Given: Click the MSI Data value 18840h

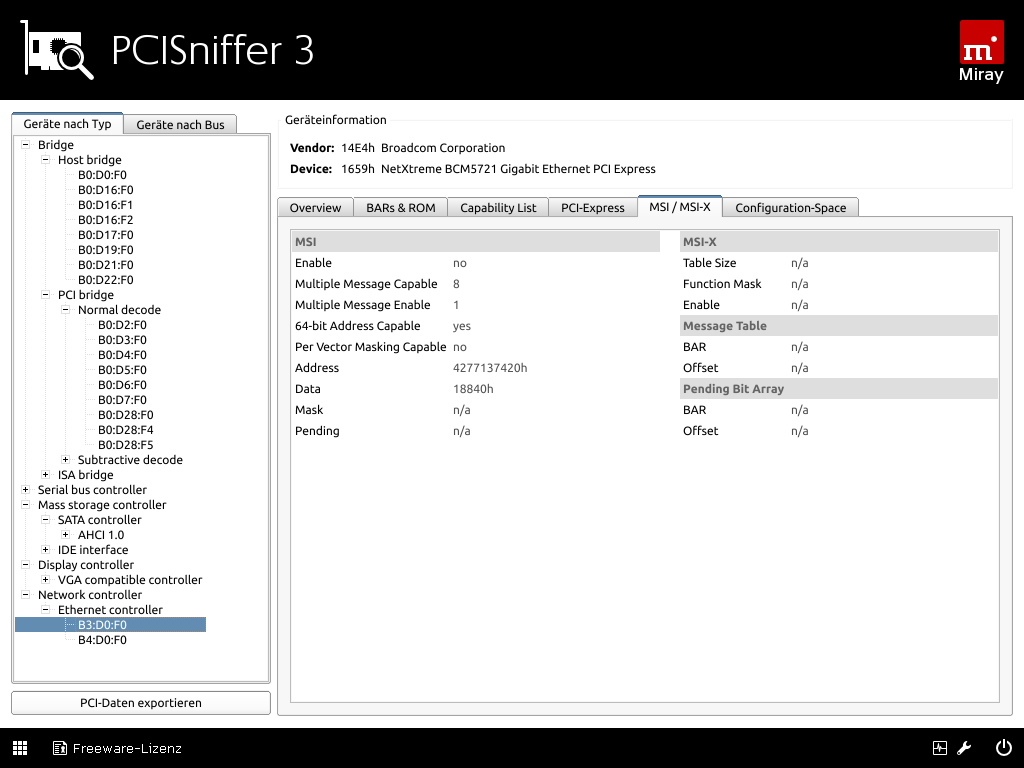Looking at the screenshot, I should click(x=473, y=389).
